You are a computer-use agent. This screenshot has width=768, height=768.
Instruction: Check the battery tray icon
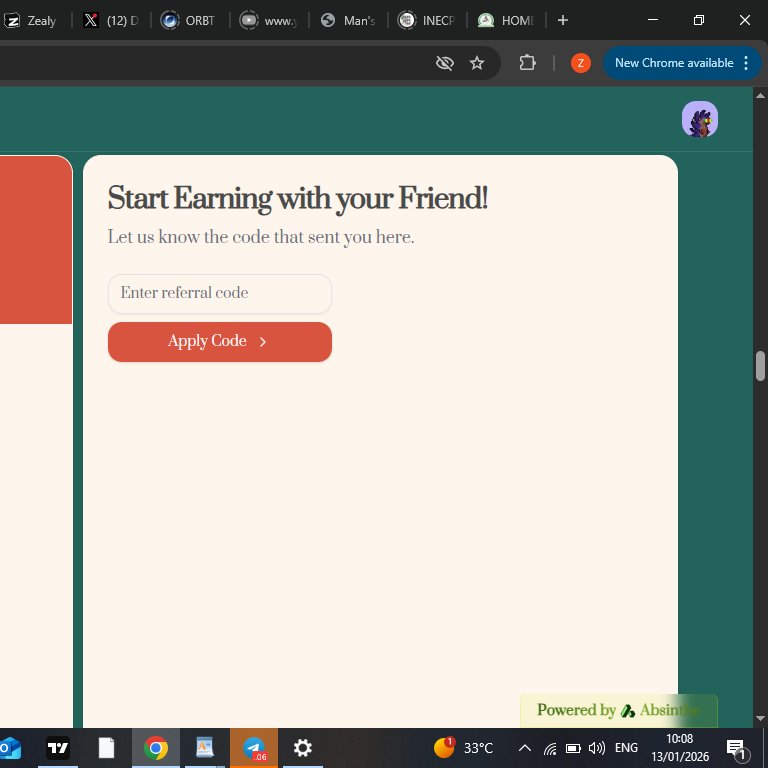[x=573, y=748]
